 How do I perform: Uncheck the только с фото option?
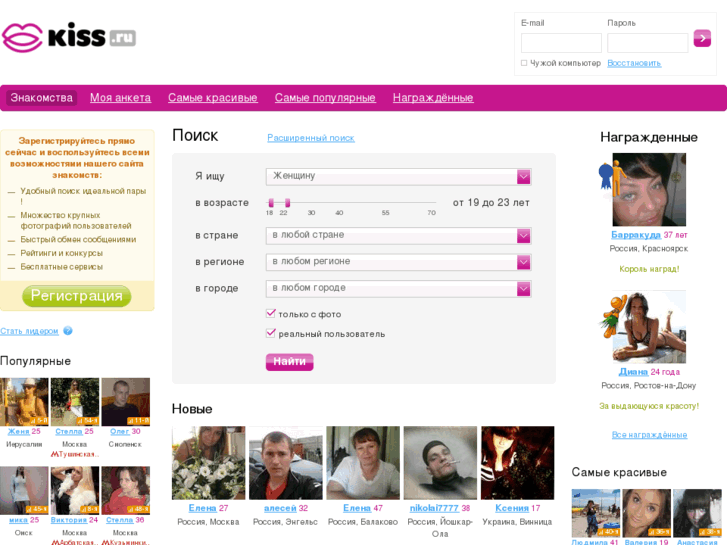click(271, 314)
